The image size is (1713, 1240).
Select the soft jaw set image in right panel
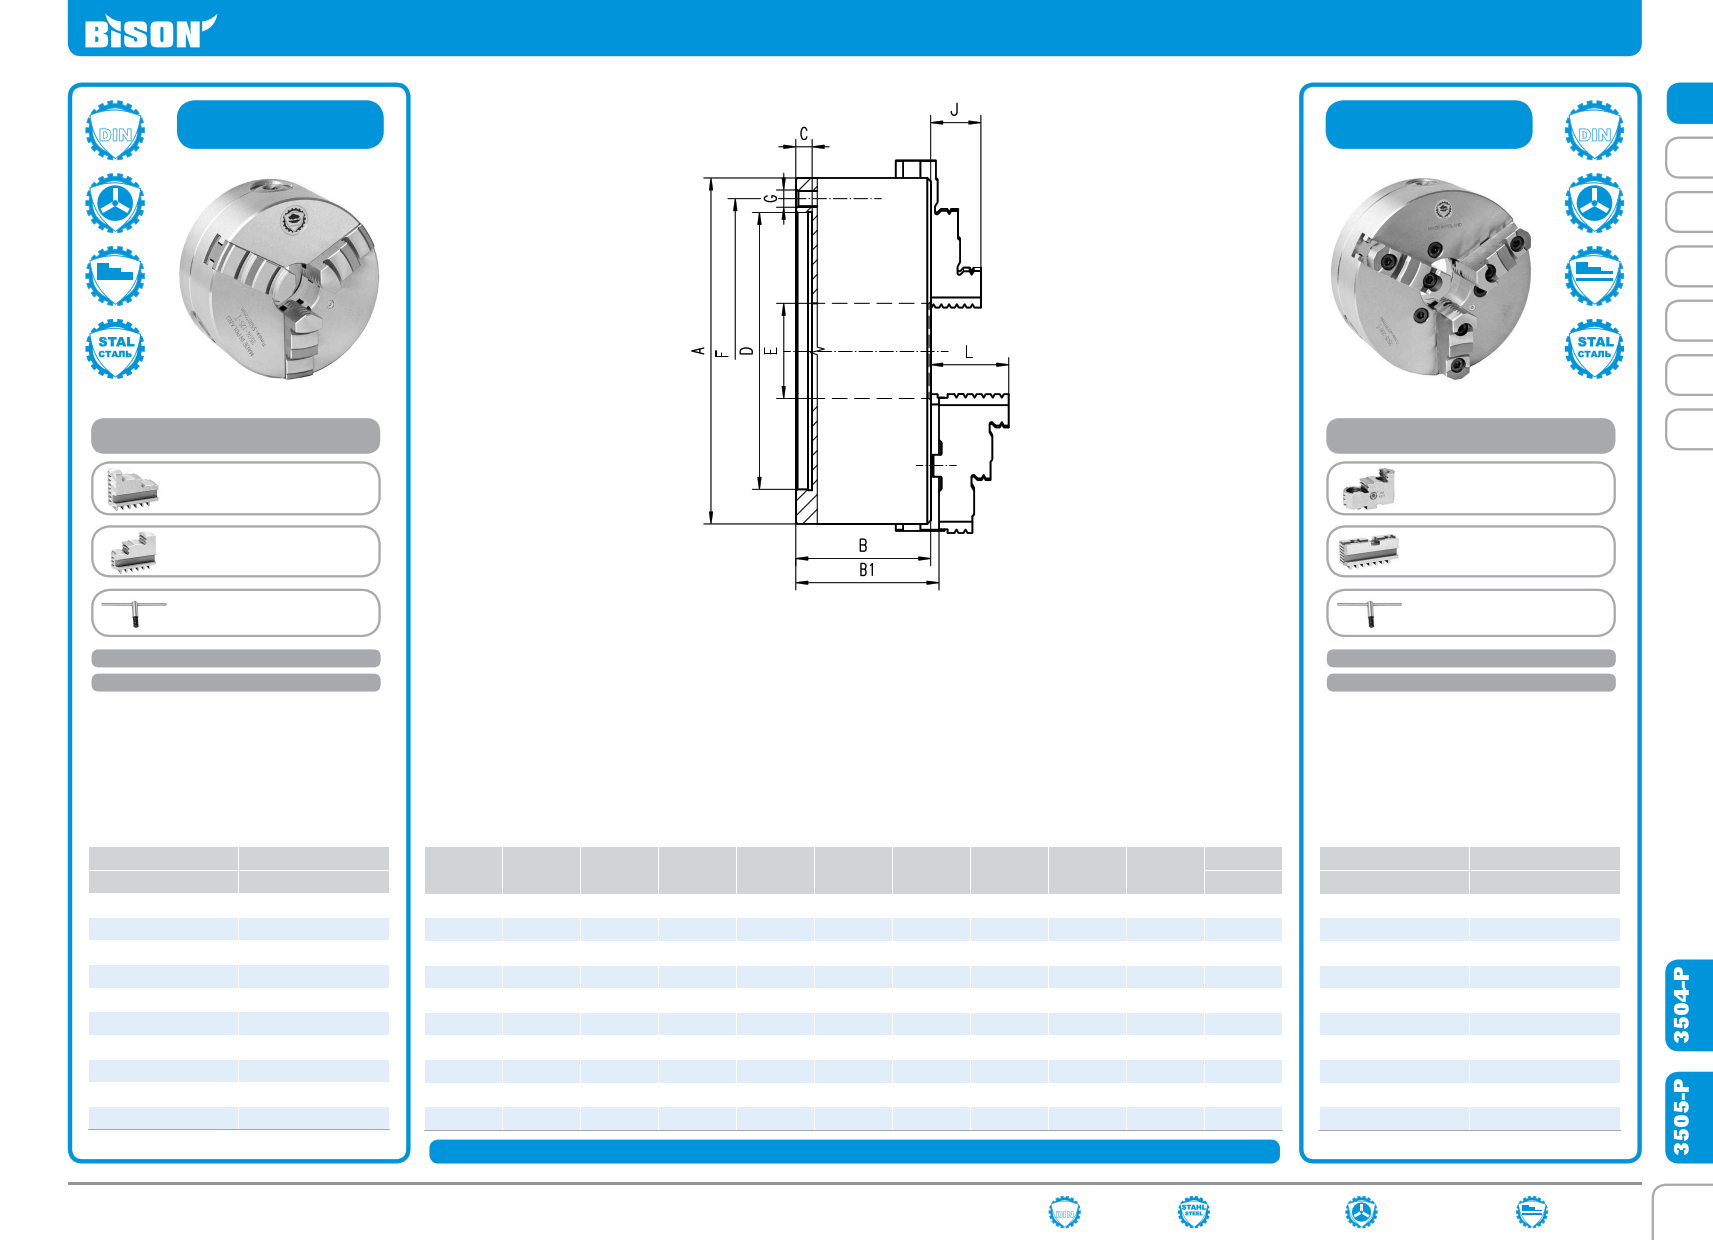(1368, 552)
